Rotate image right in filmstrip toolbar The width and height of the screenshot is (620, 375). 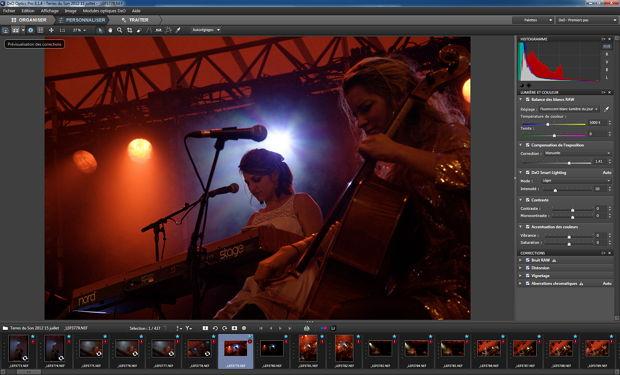coord(225,328)
